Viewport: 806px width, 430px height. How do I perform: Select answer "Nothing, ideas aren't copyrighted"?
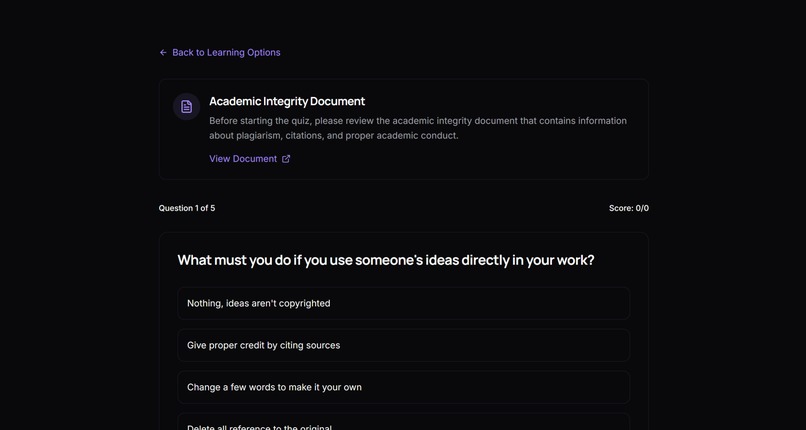point(404,303)
